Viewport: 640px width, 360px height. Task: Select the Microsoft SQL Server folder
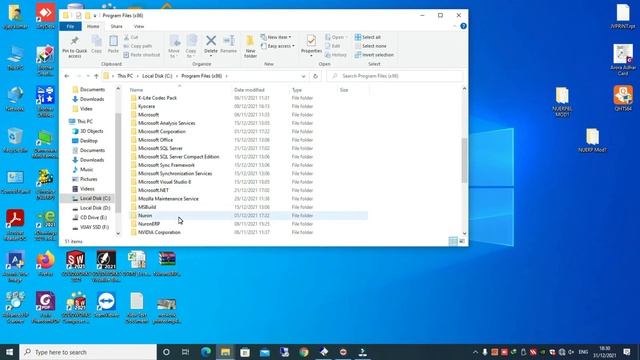coord(160,148)
